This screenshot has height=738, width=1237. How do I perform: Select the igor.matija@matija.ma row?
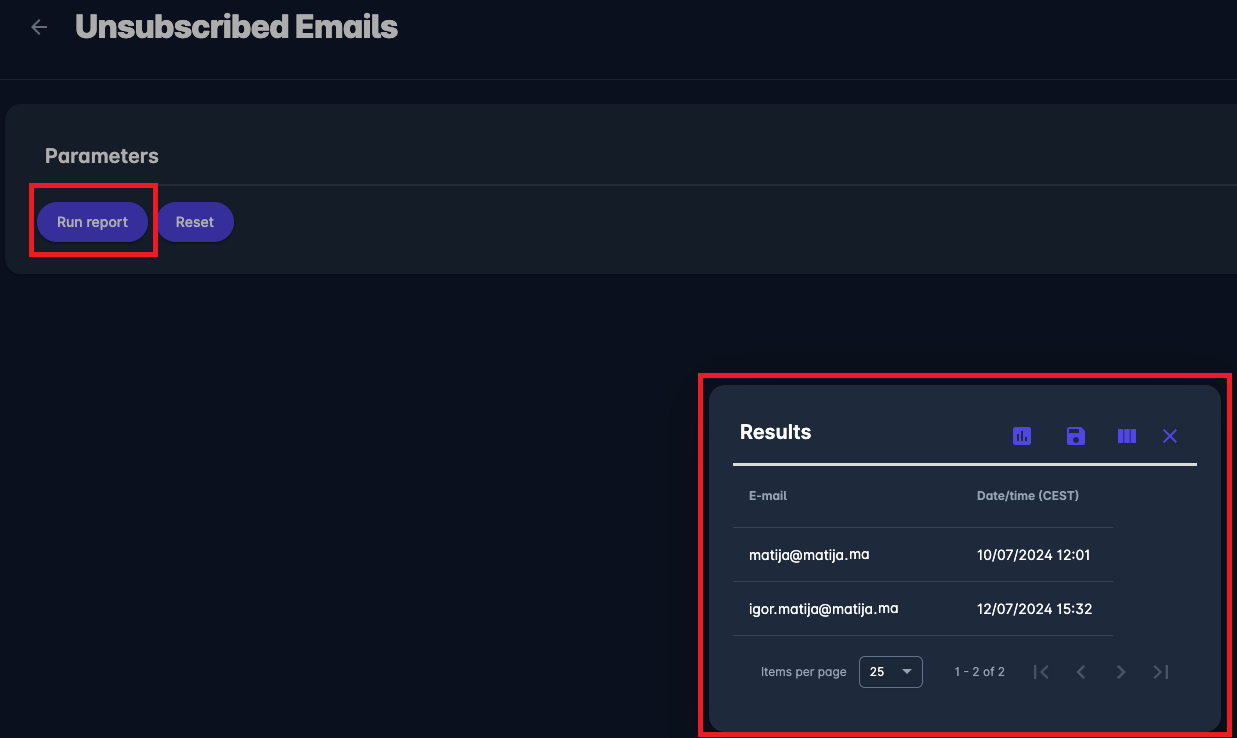(x=823, y=608)
